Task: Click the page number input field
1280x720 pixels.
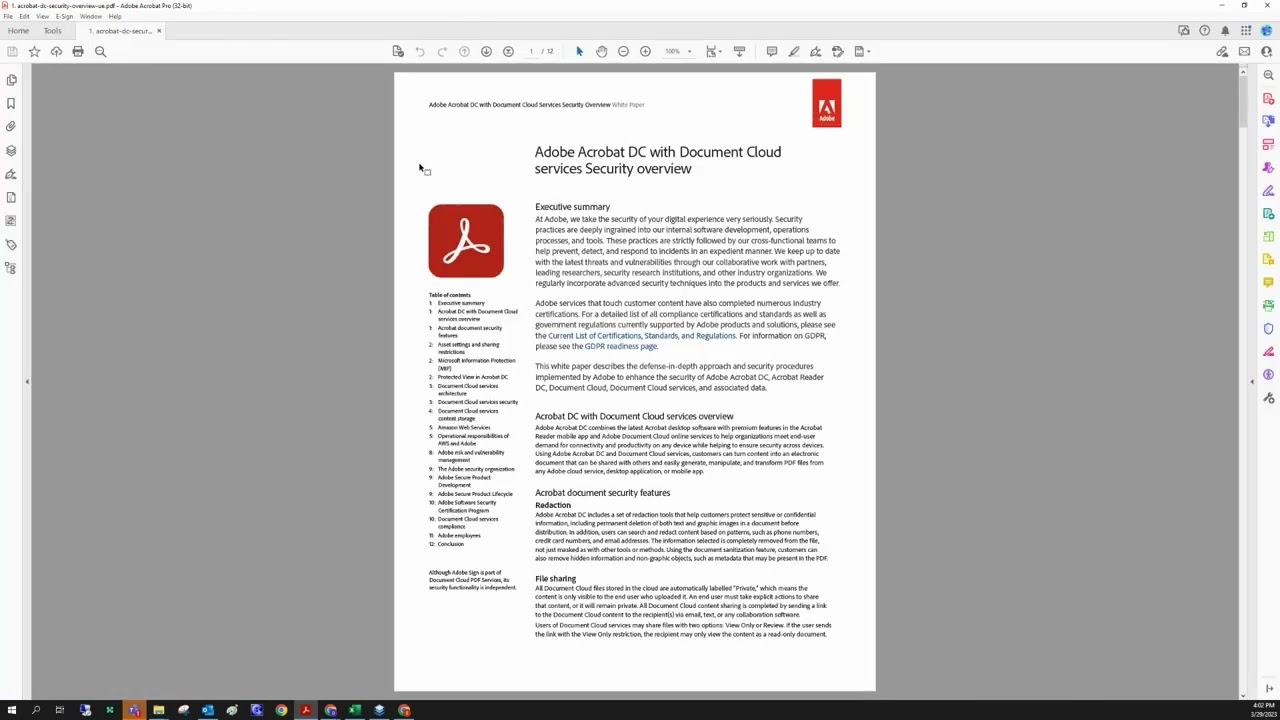Action: [531, 51]
